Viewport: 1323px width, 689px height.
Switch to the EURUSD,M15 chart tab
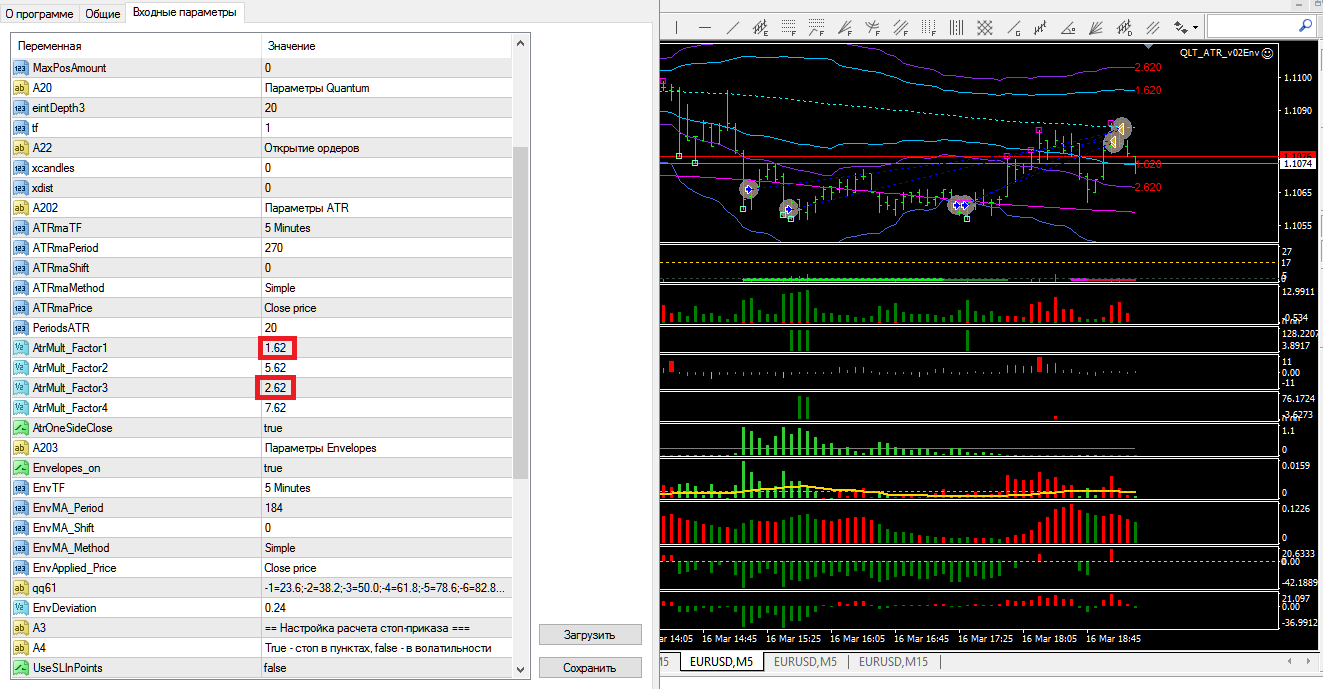tap(894, 662)
